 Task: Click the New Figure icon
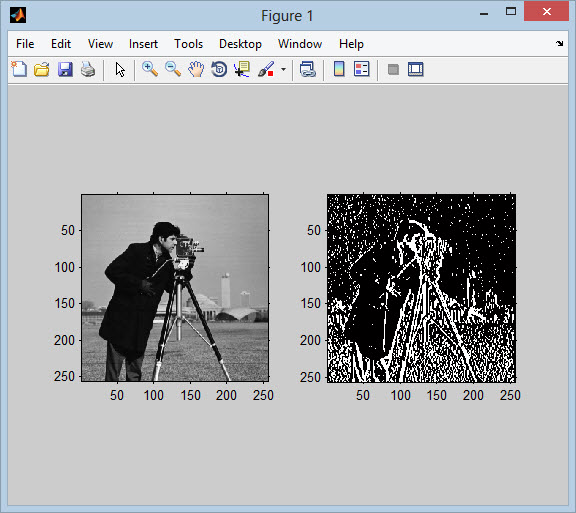point(19,69)
